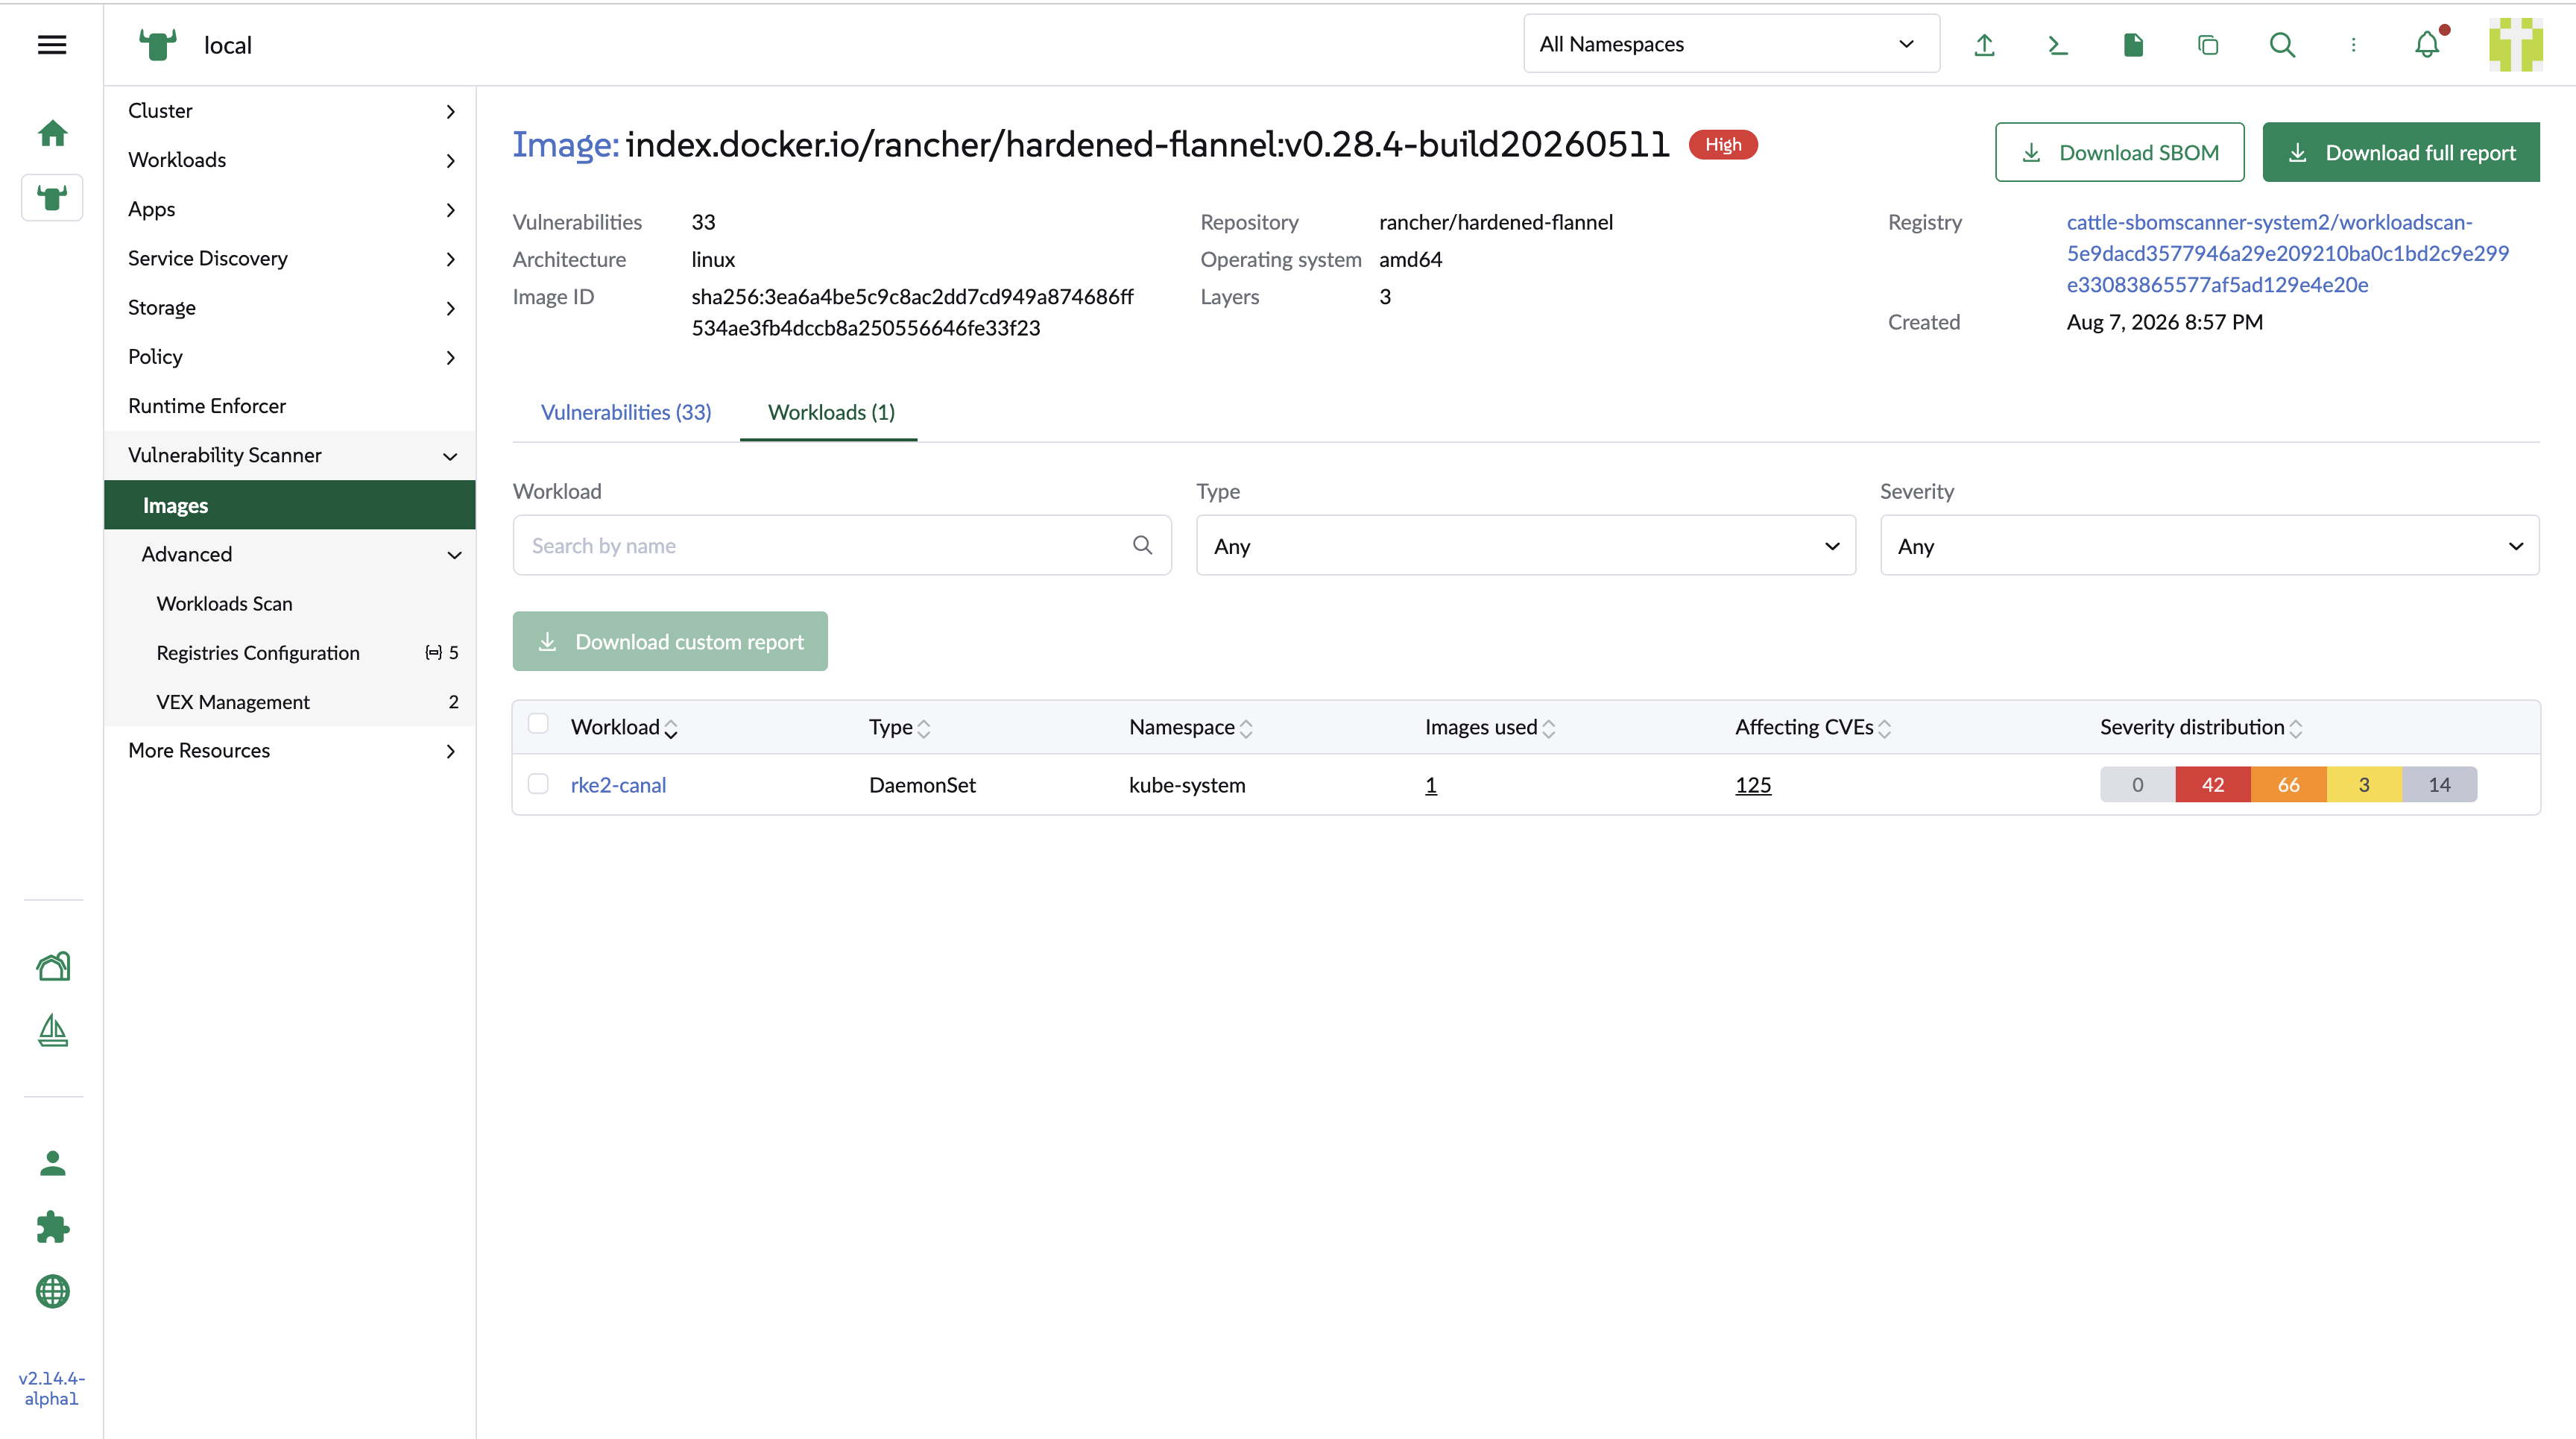Download the KubeConfig file icon
The height and width of the screenshot is (1439, 2576).
click(x=2133, y=44)
